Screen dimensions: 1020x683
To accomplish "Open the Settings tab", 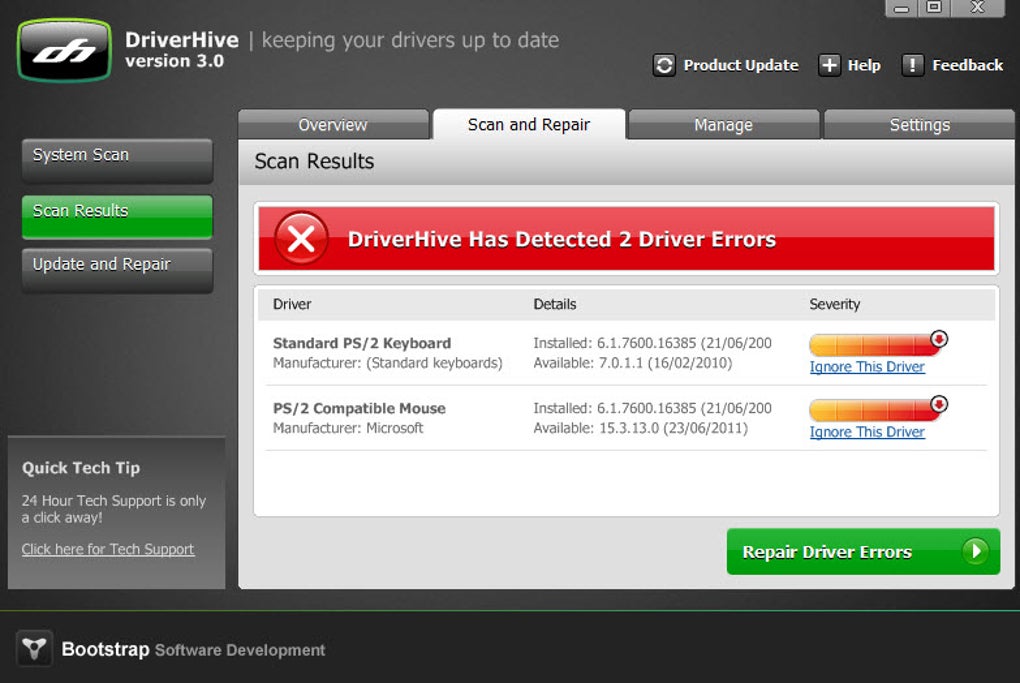I will pos(920,124).
